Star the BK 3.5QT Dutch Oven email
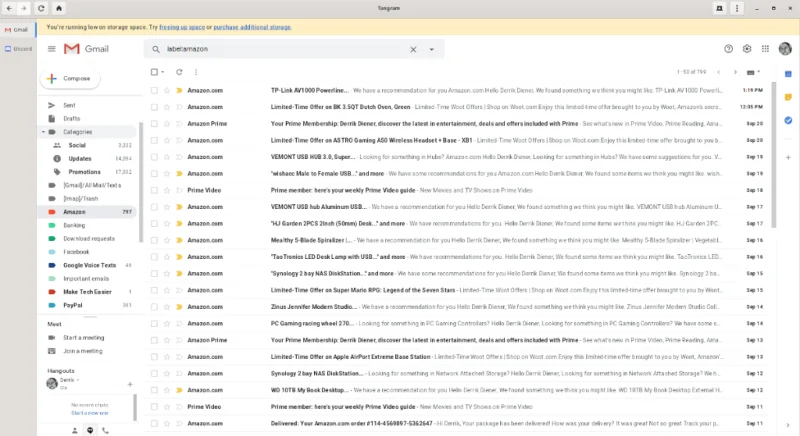Viewport: 800px width, 436px height. click(166, 107)
